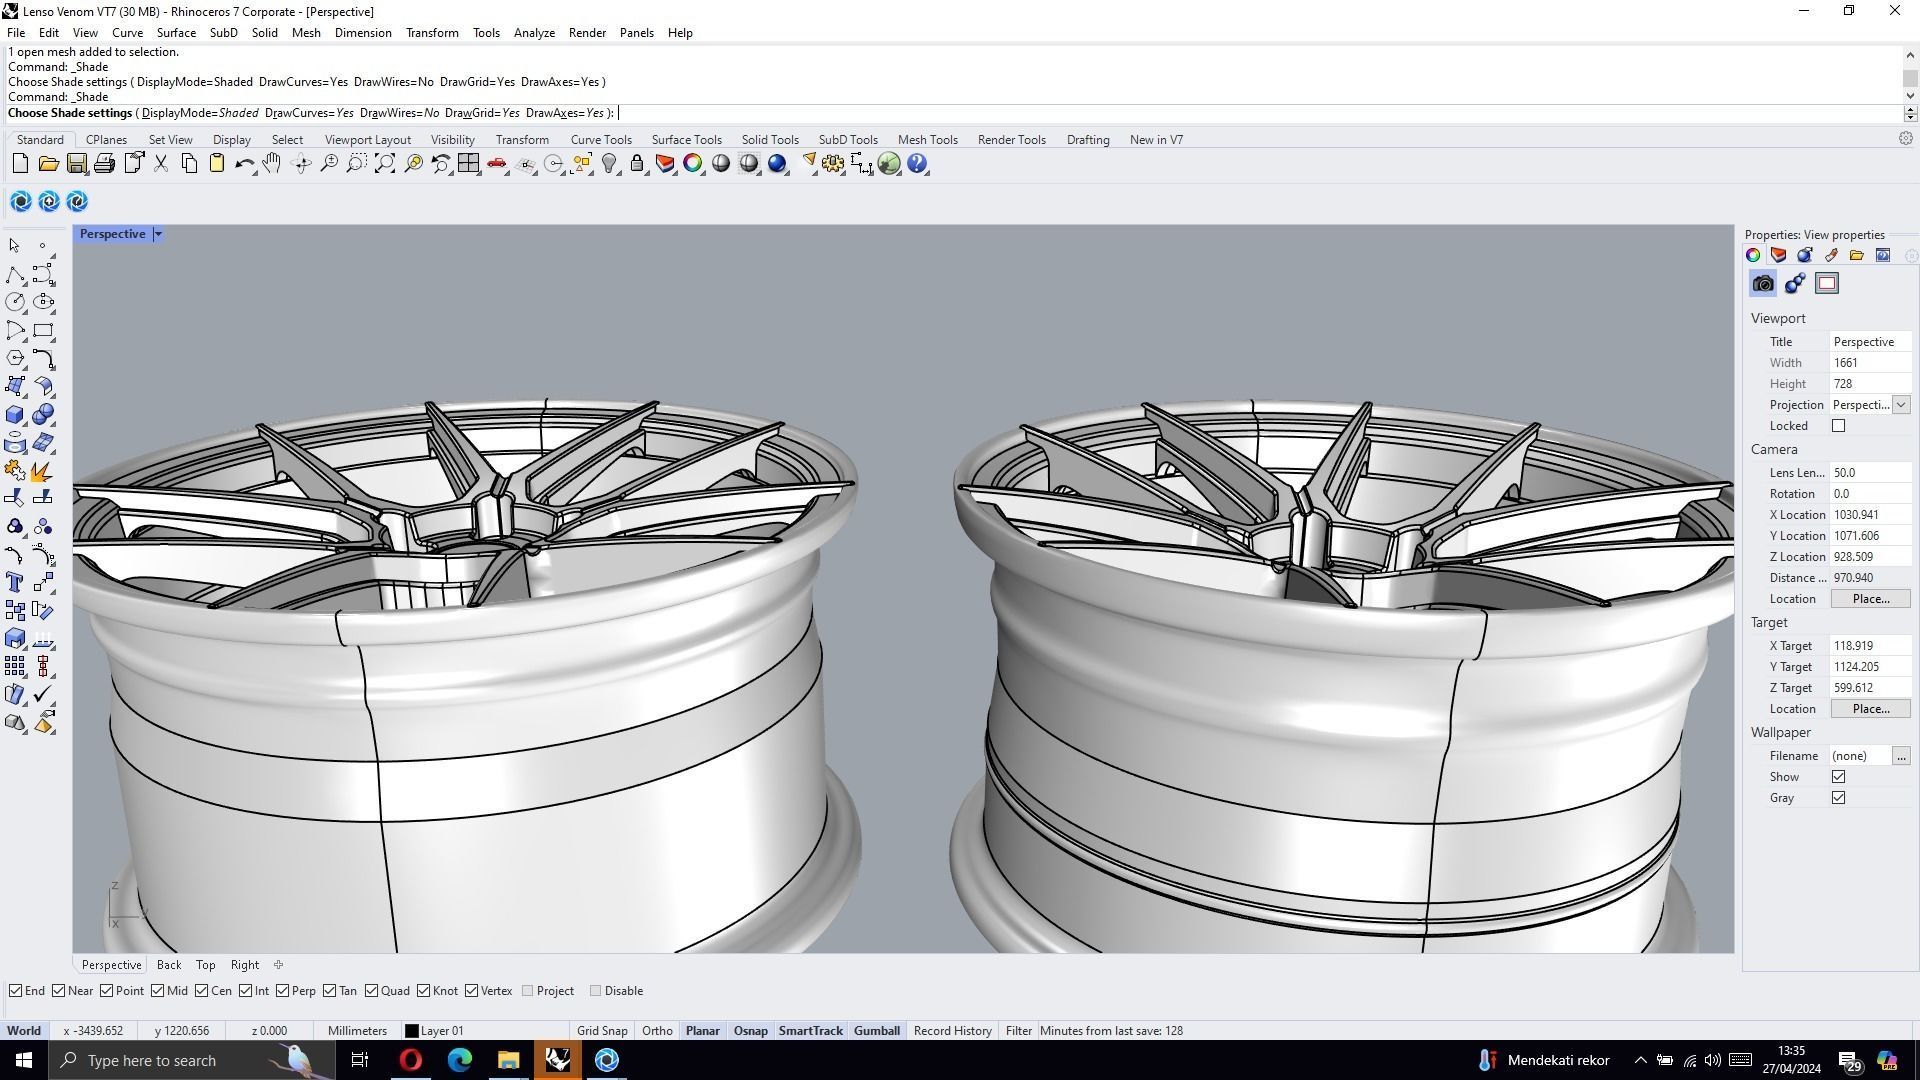This screenshot has width=1920, height=1080.
Task: Click the Undo arrow icon
Action: tap(243, 164)
